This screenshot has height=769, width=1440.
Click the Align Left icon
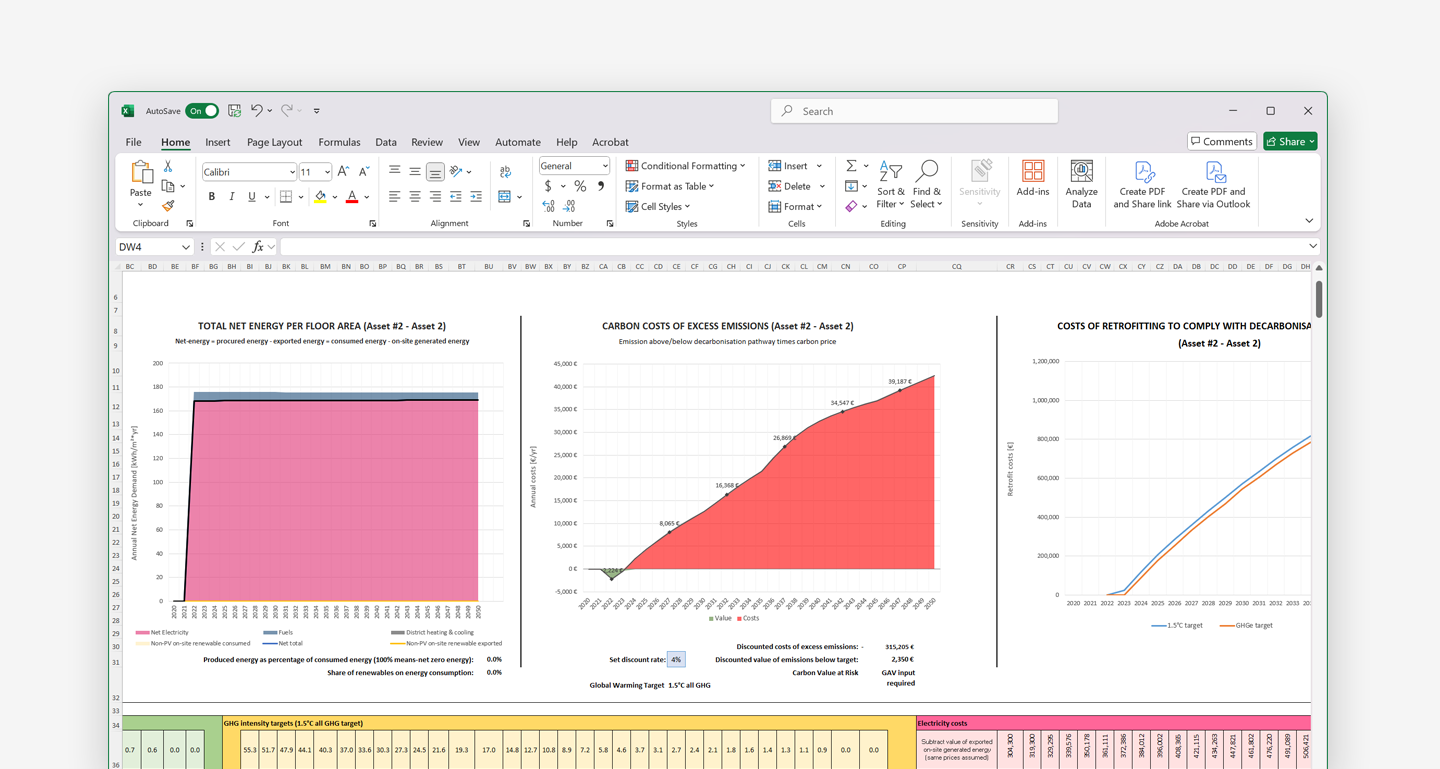pyautogui.click(x=395, y=197)
